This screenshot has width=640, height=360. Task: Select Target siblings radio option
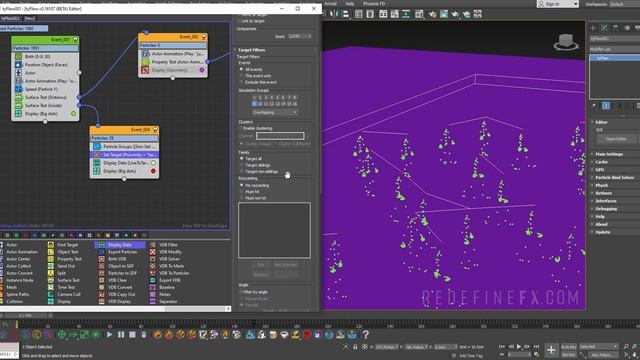(242, 165)
